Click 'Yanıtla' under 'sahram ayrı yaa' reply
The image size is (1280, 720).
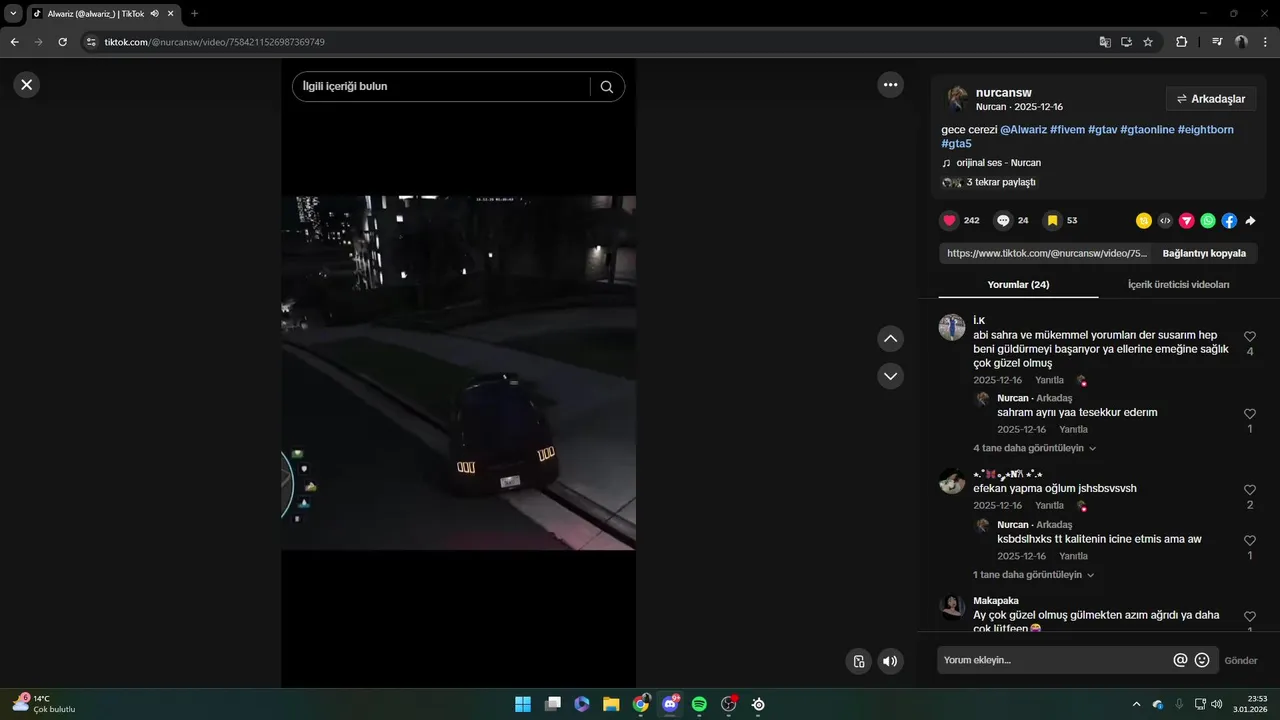point(1073,430)
